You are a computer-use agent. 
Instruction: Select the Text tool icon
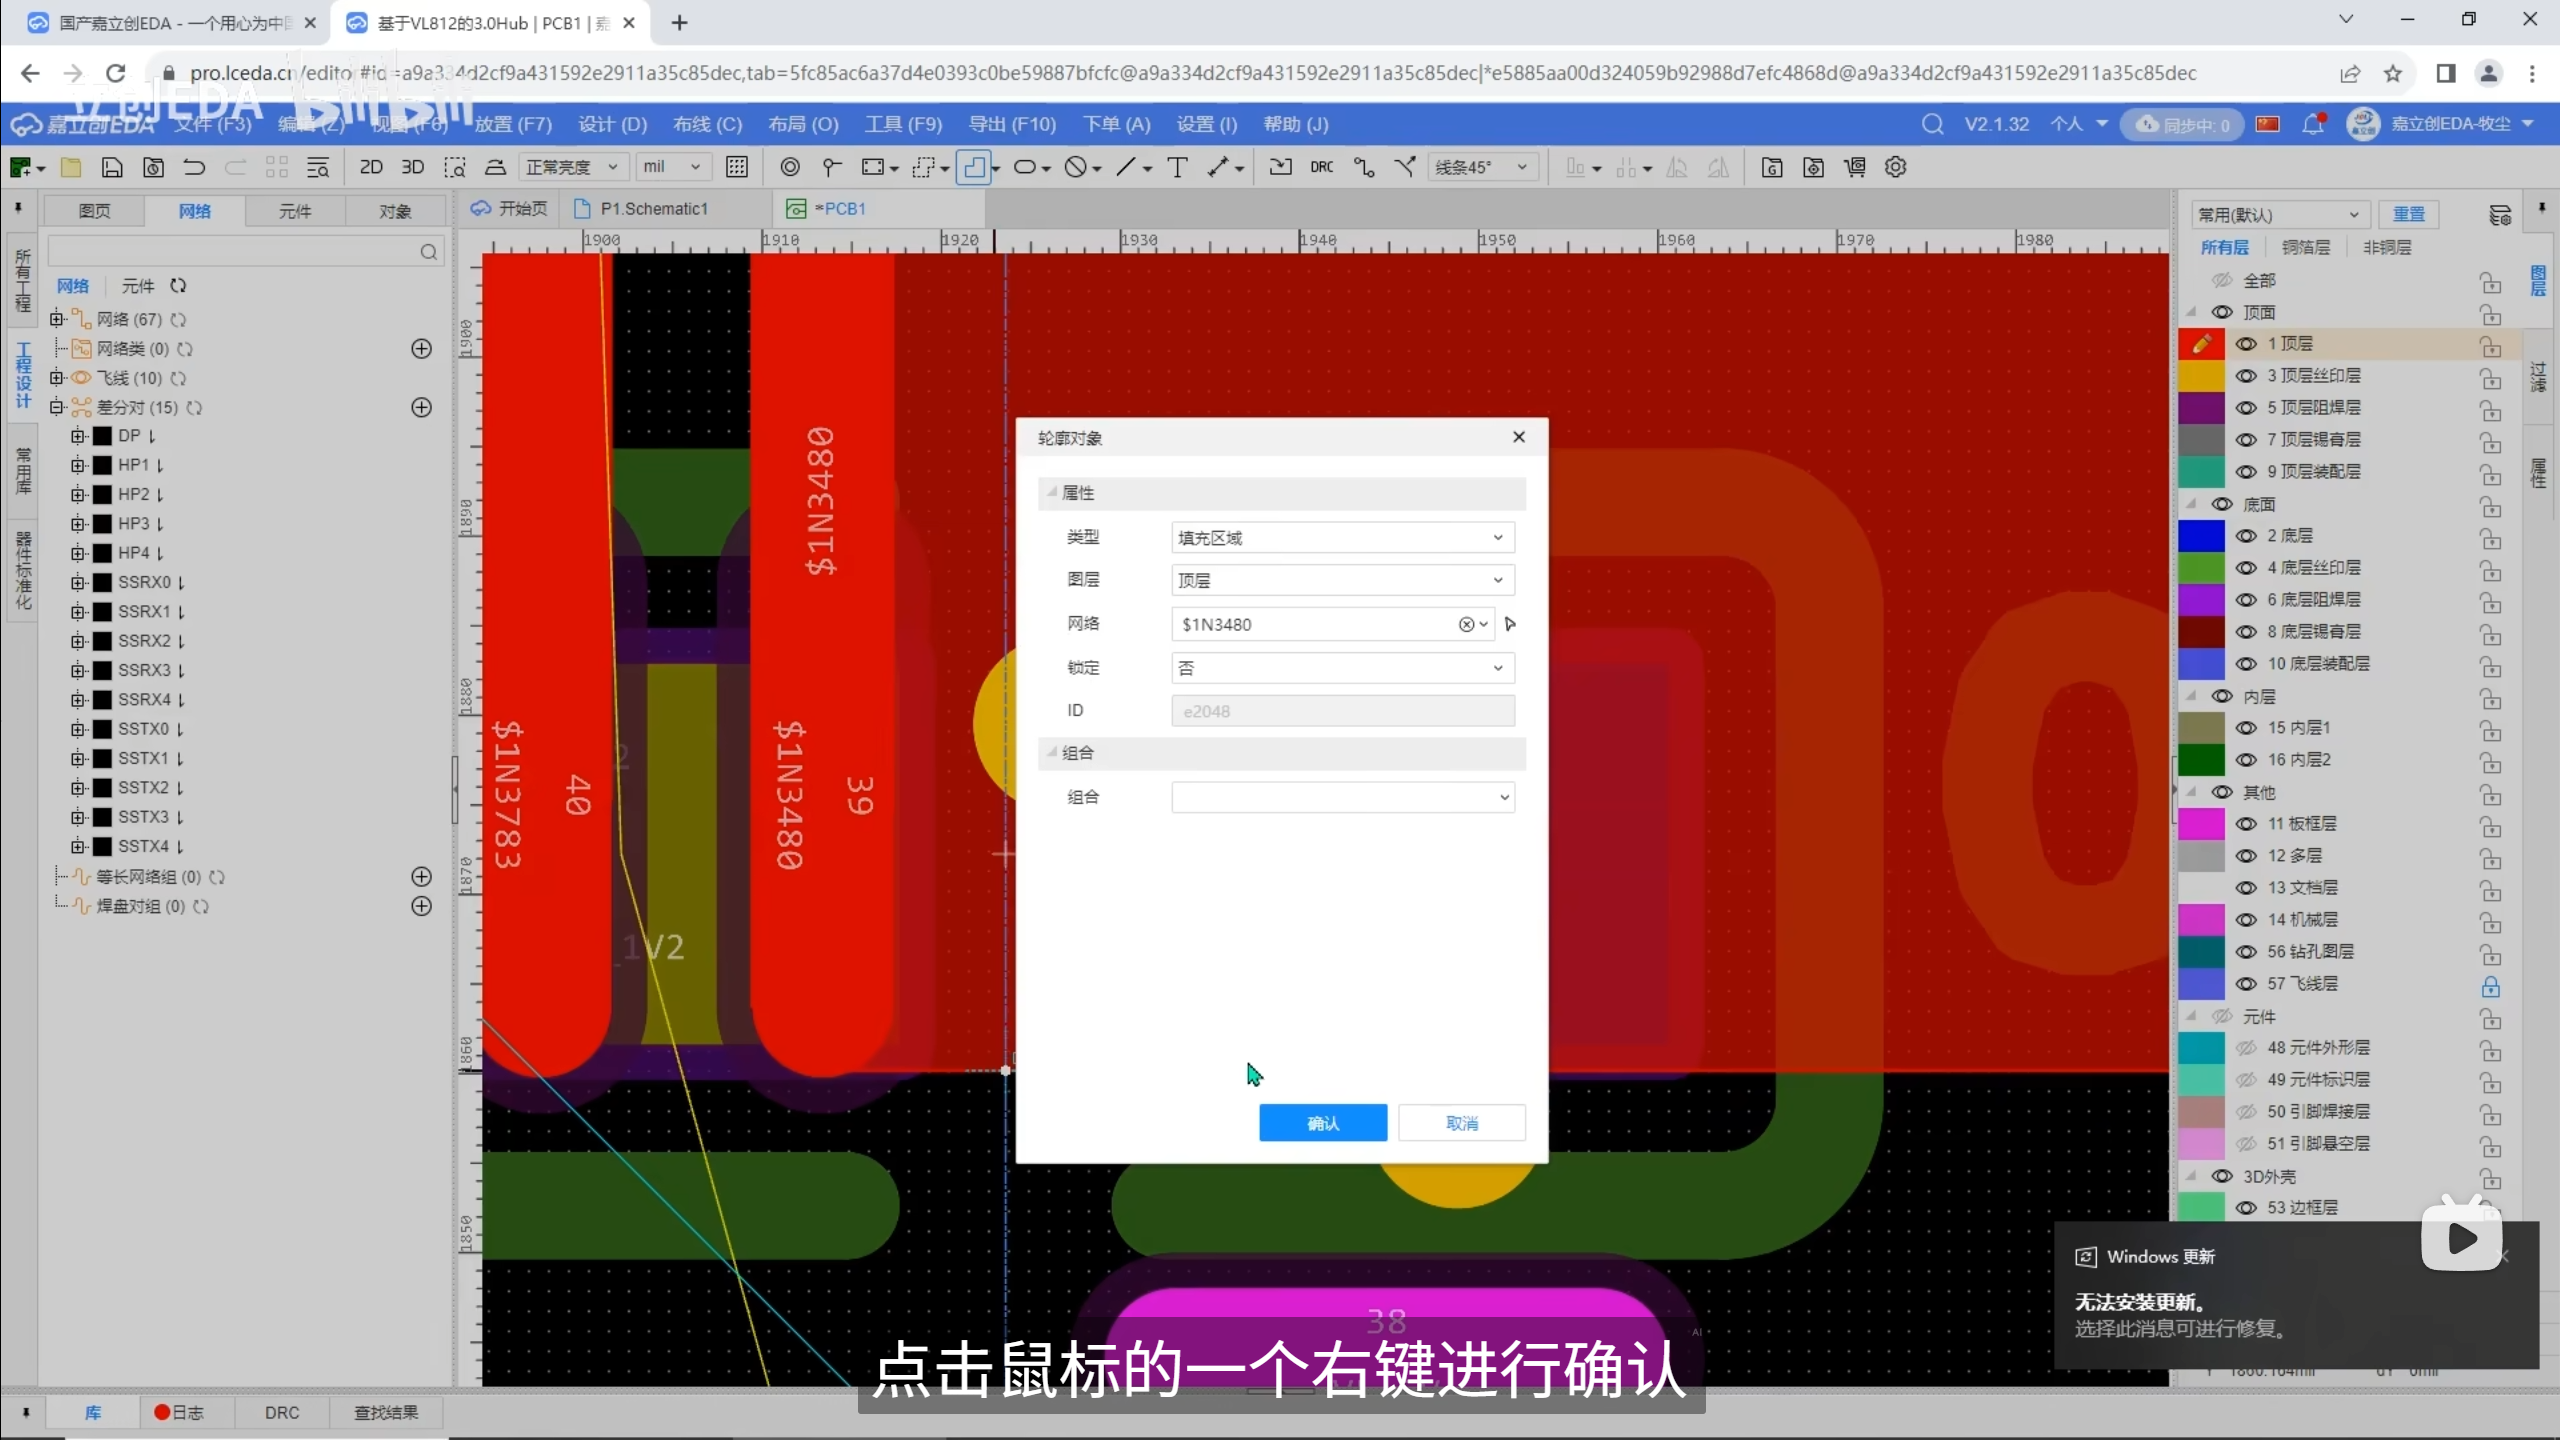[x=1177, y=167]
